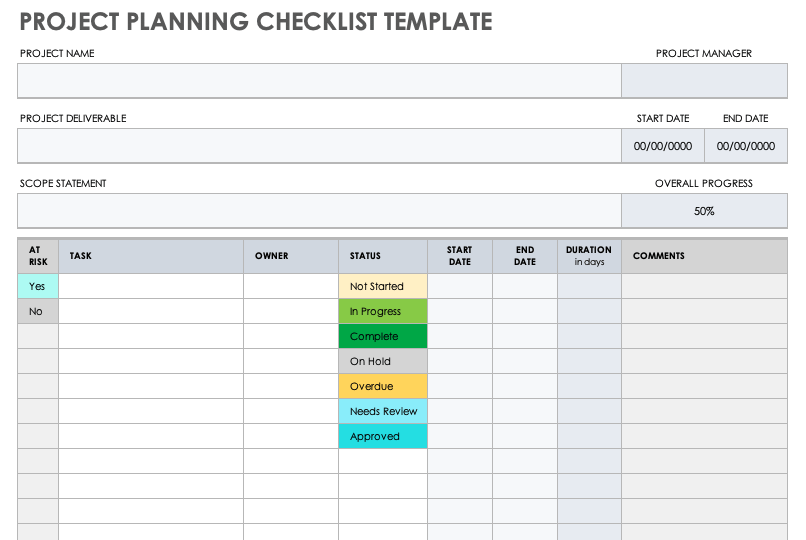Select the 'Not Started' status cell
The image size is (806, 540).
[x=383, y=286]
